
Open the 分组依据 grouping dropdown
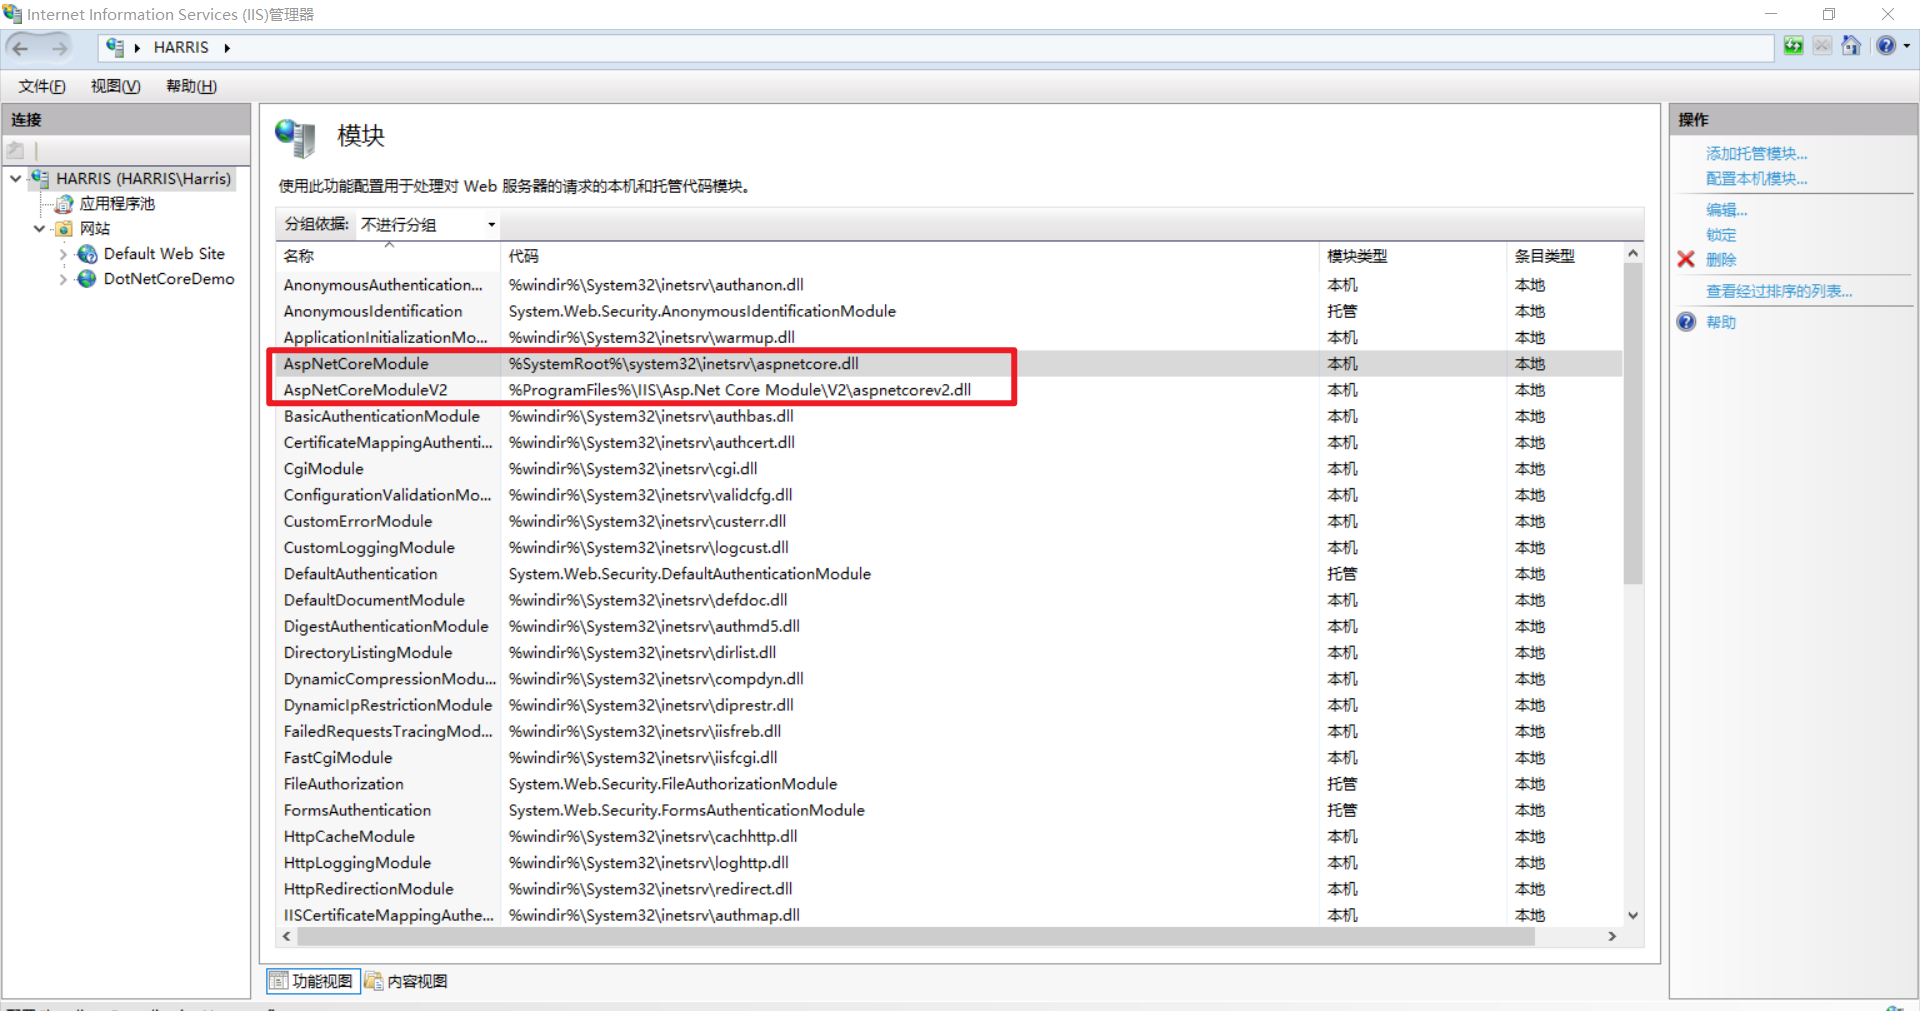[428, 225]
